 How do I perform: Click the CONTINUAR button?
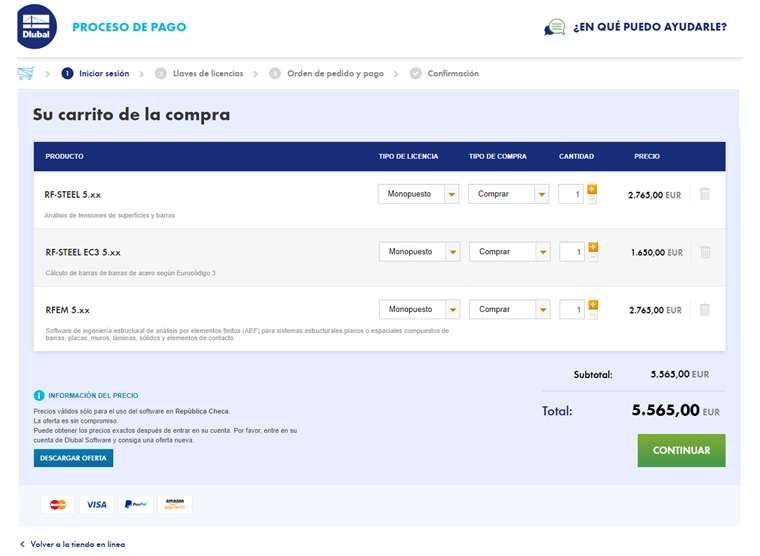[681, 450]
